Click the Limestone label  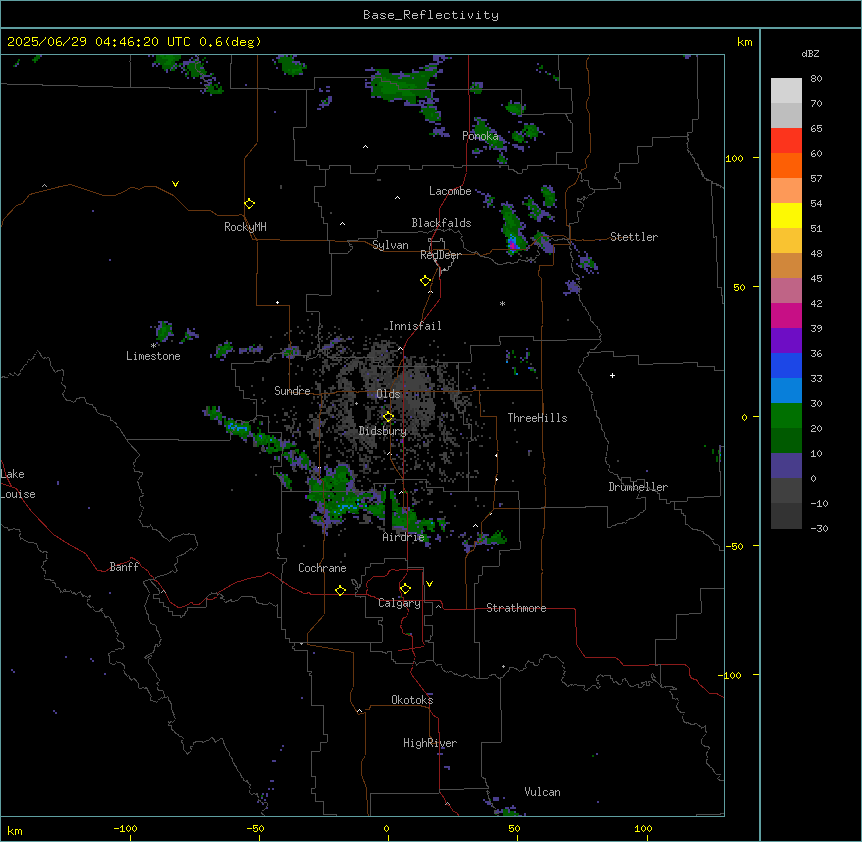pyautogui.click(x=153, y=356)
